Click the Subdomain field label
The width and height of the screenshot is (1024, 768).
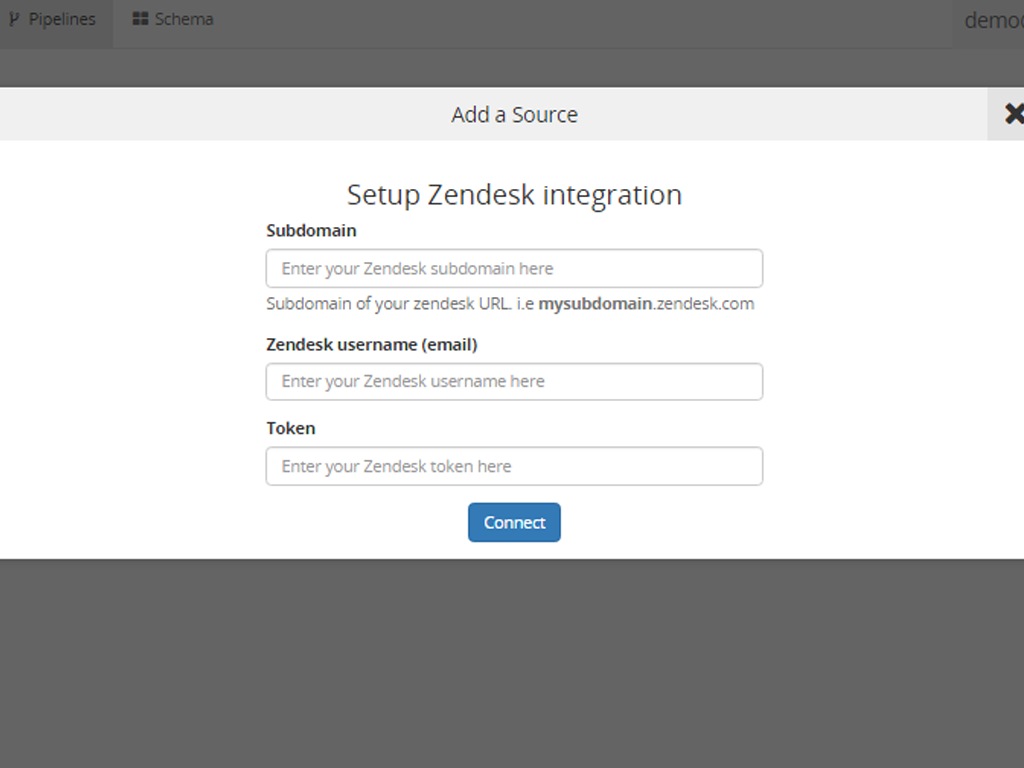(x=311, y=231)
